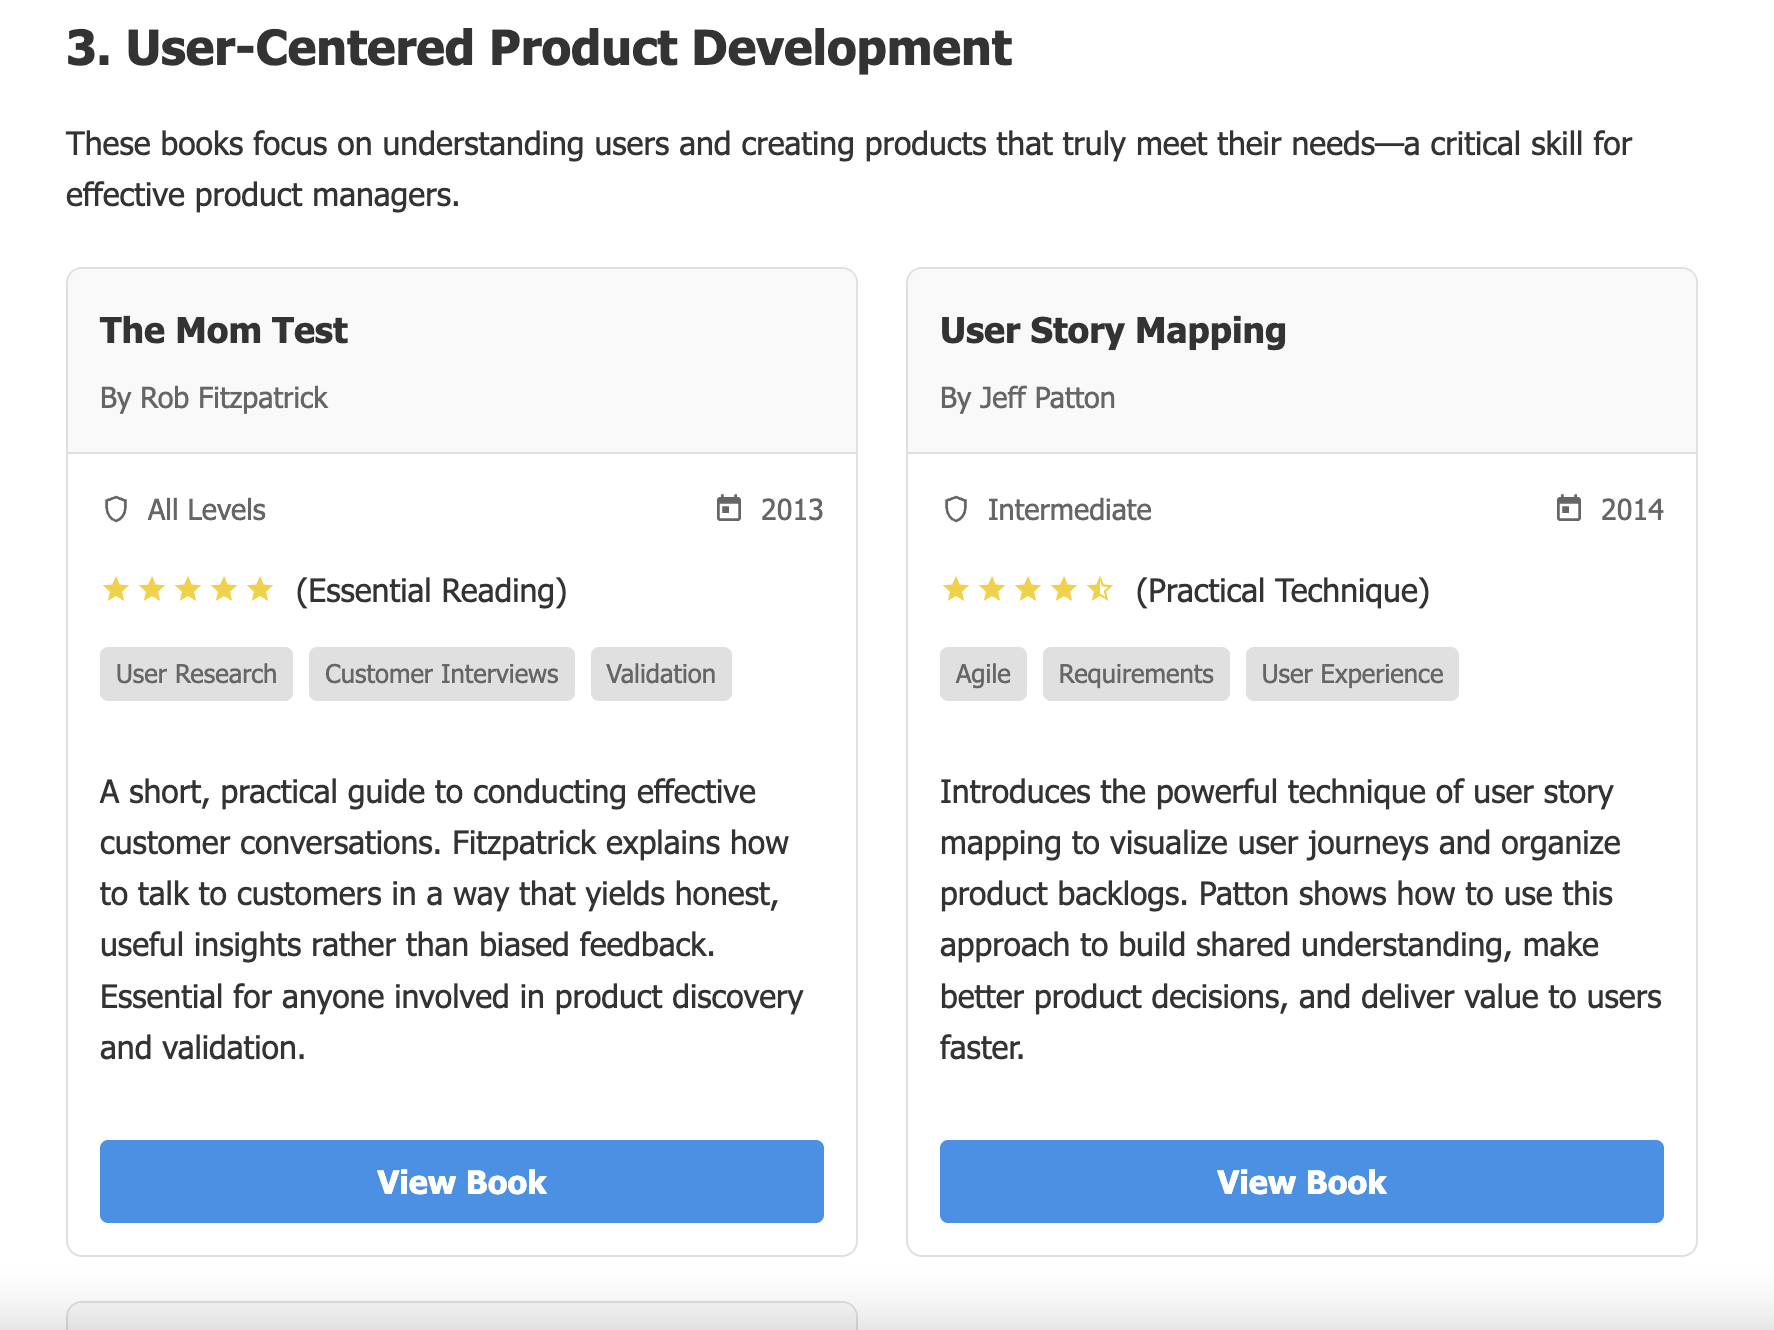
Task: Click the By Rob Fitzpatrick author line
Action: 214,398
